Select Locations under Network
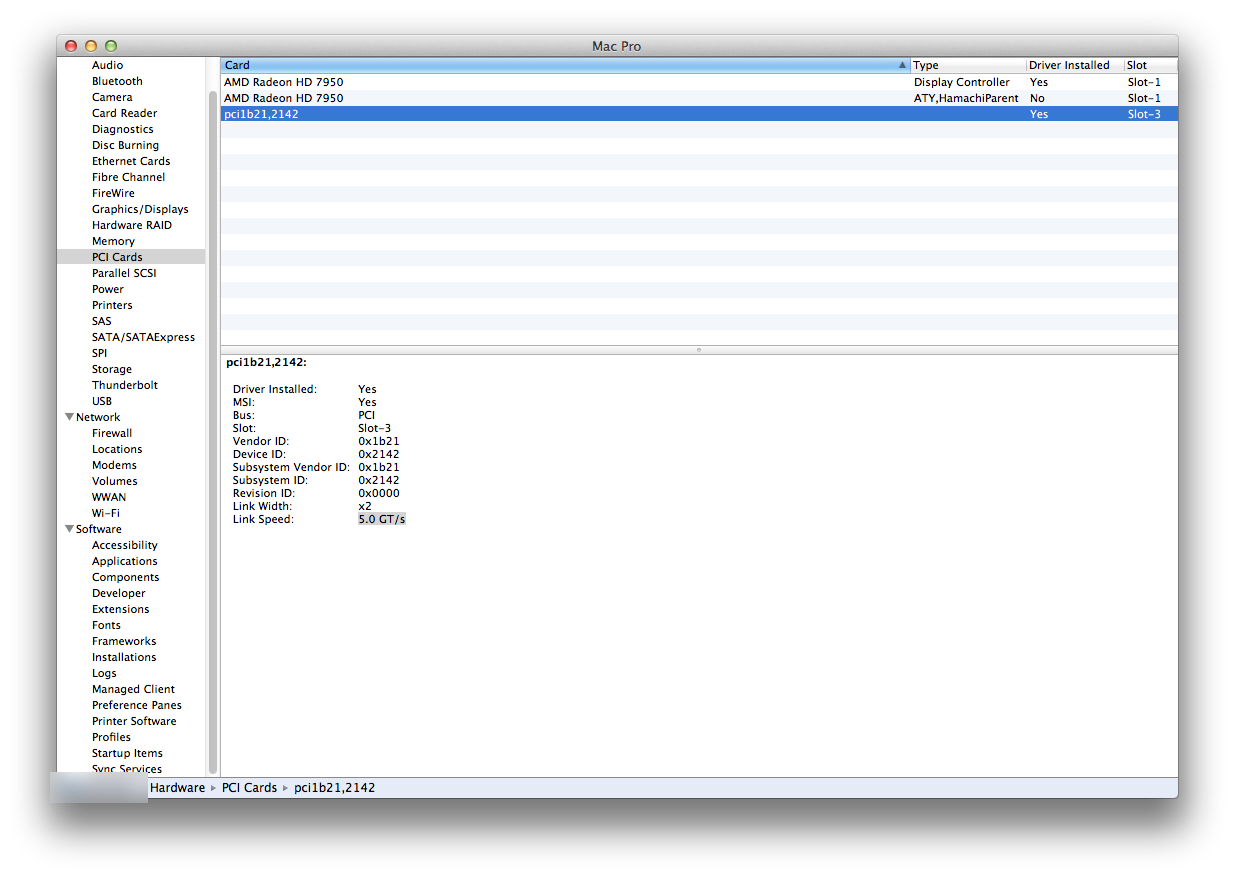1235x877 pixels. click(117, 449)
